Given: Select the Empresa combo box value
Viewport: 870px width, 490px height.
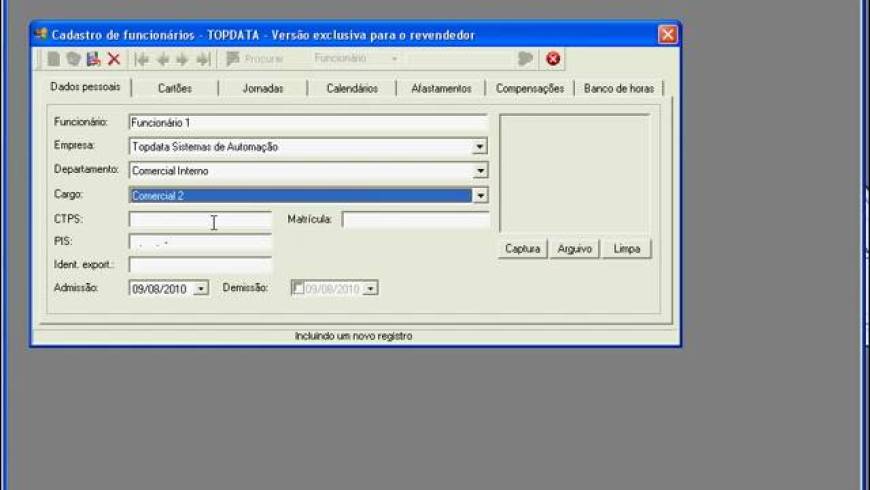Looking at the screenshot, I should tap(301, 147).
